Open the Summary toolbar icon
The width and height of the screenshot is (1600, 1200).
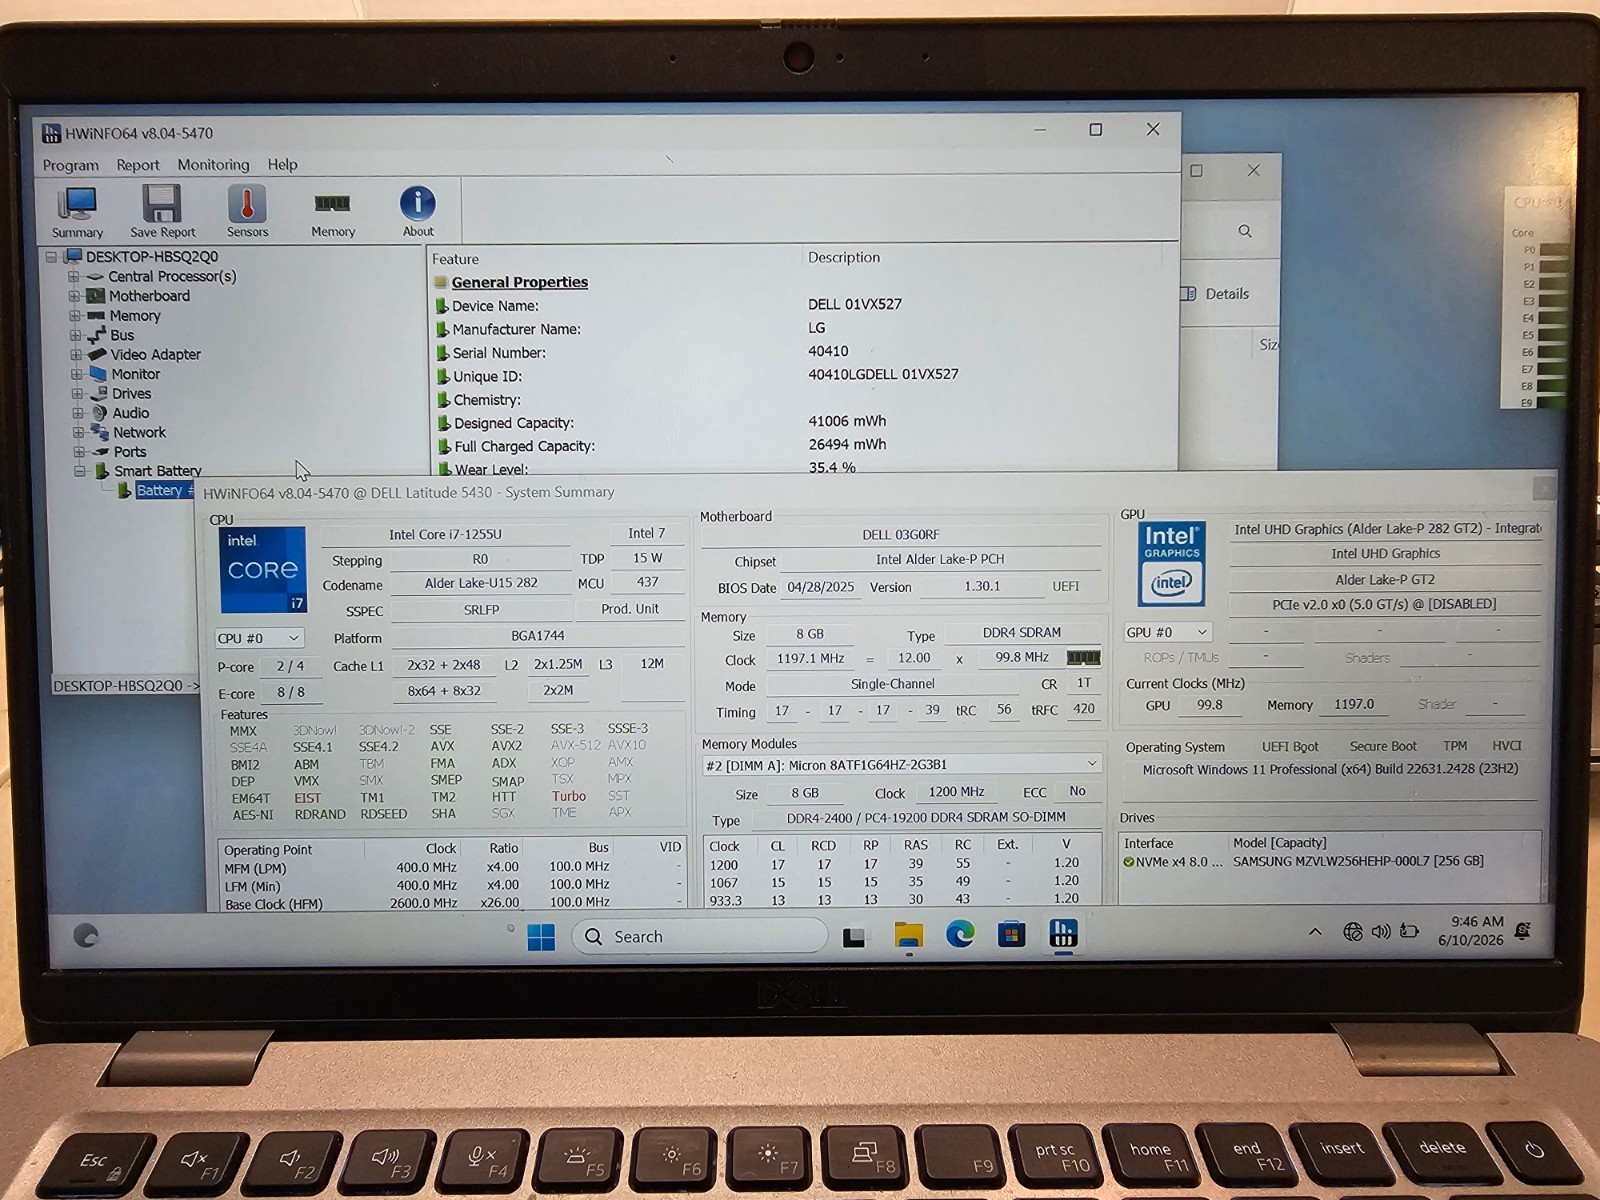pyautogui.click(x=77, y=212)
